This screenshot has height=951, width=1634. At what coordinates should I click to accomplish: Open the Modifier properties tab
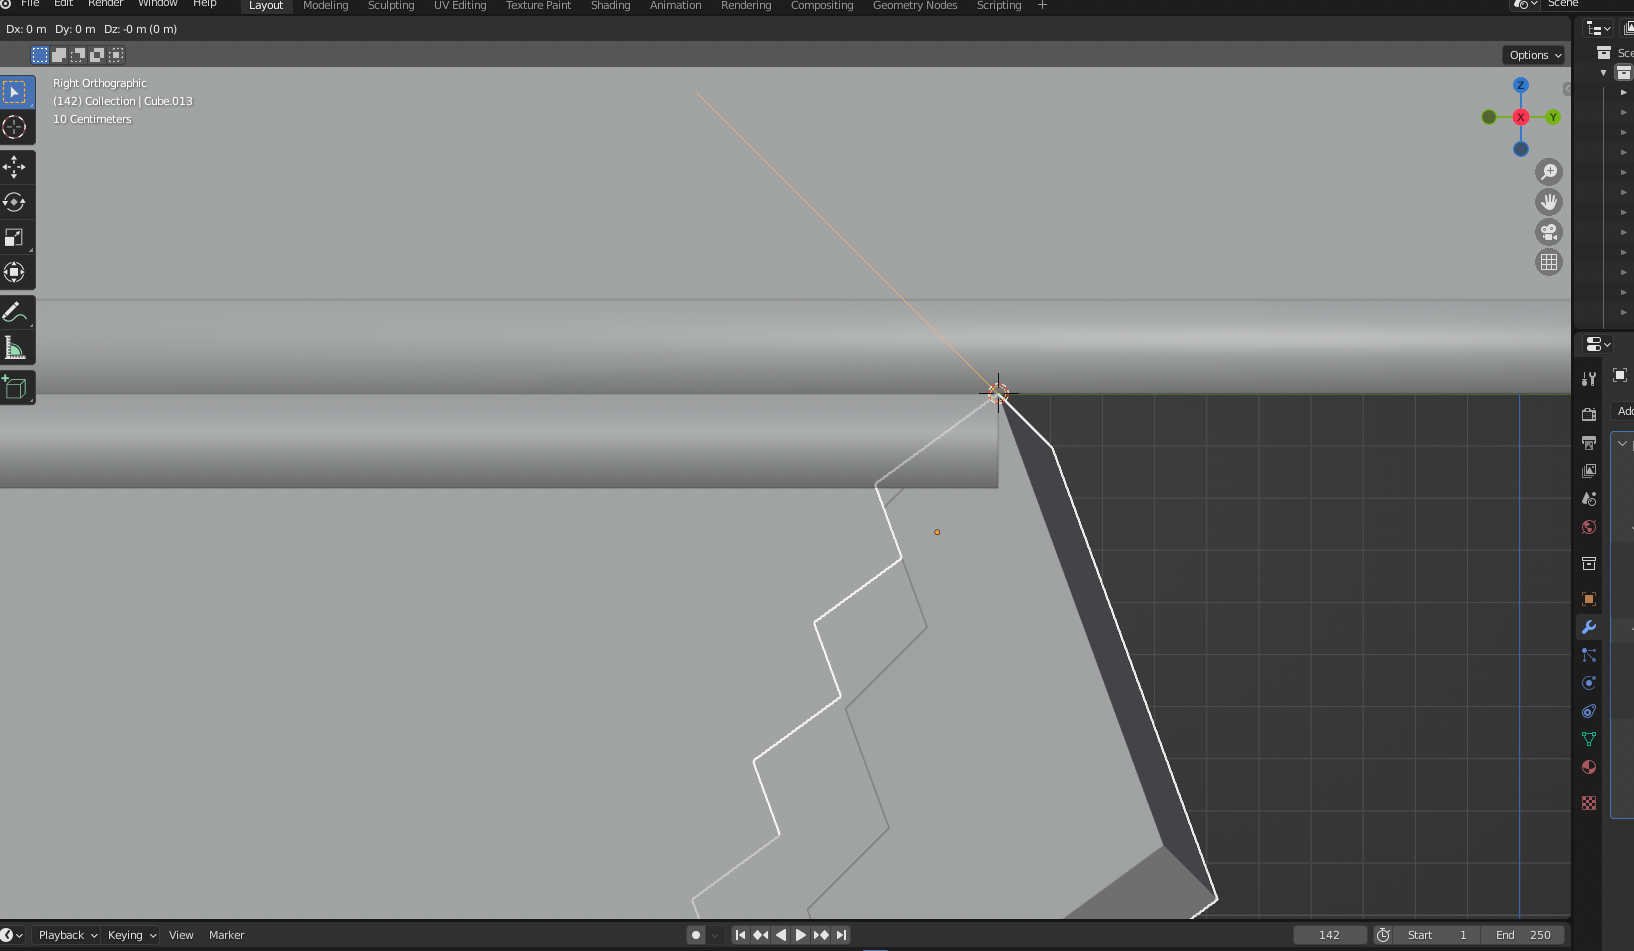click(x=1589, y=627)
